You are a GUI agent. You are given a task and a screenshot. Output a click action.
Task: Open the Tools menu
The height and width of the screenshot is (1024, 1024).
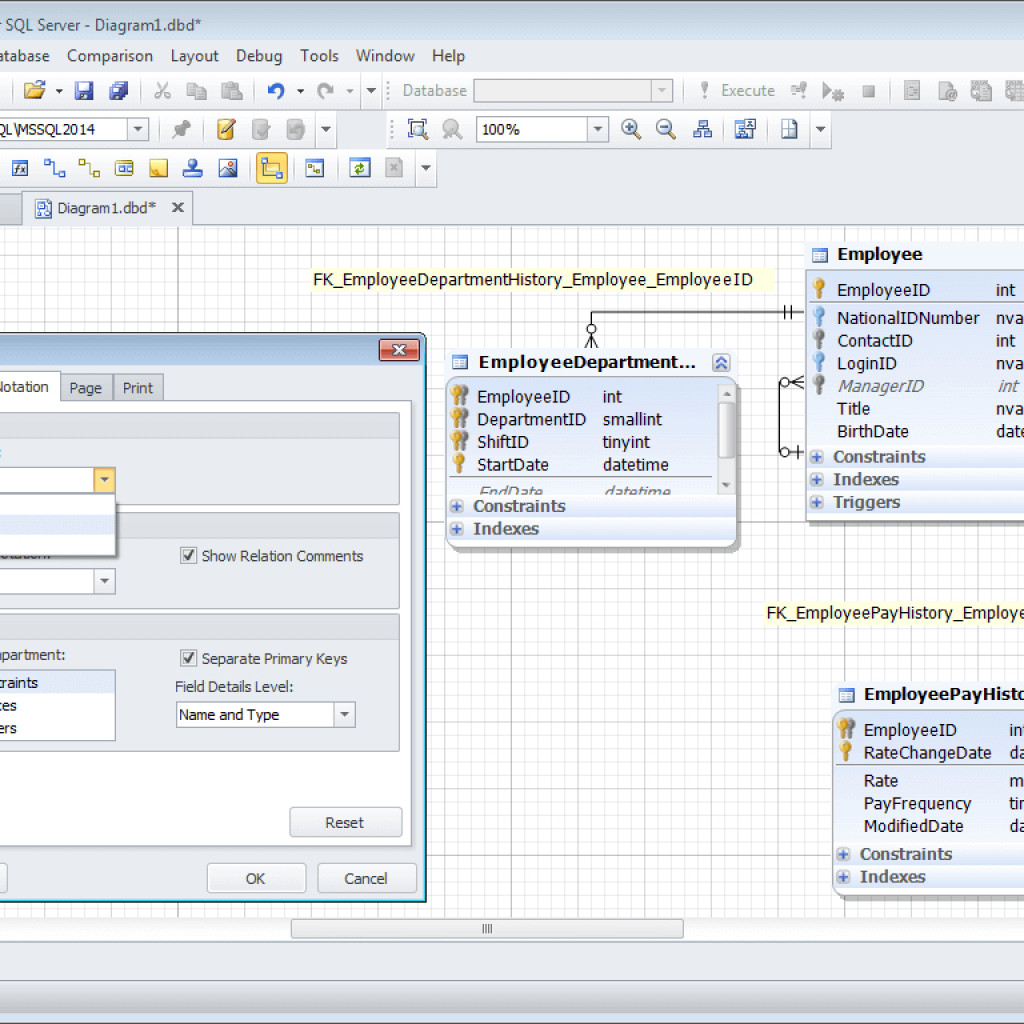click(319, 56)
